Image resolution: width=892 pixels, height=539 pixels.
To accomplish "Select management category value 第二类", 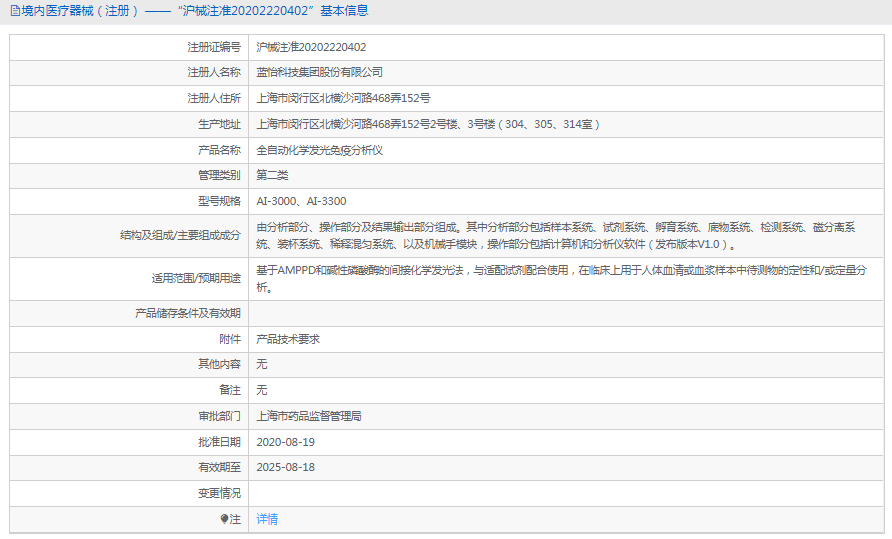I will 272,175.
